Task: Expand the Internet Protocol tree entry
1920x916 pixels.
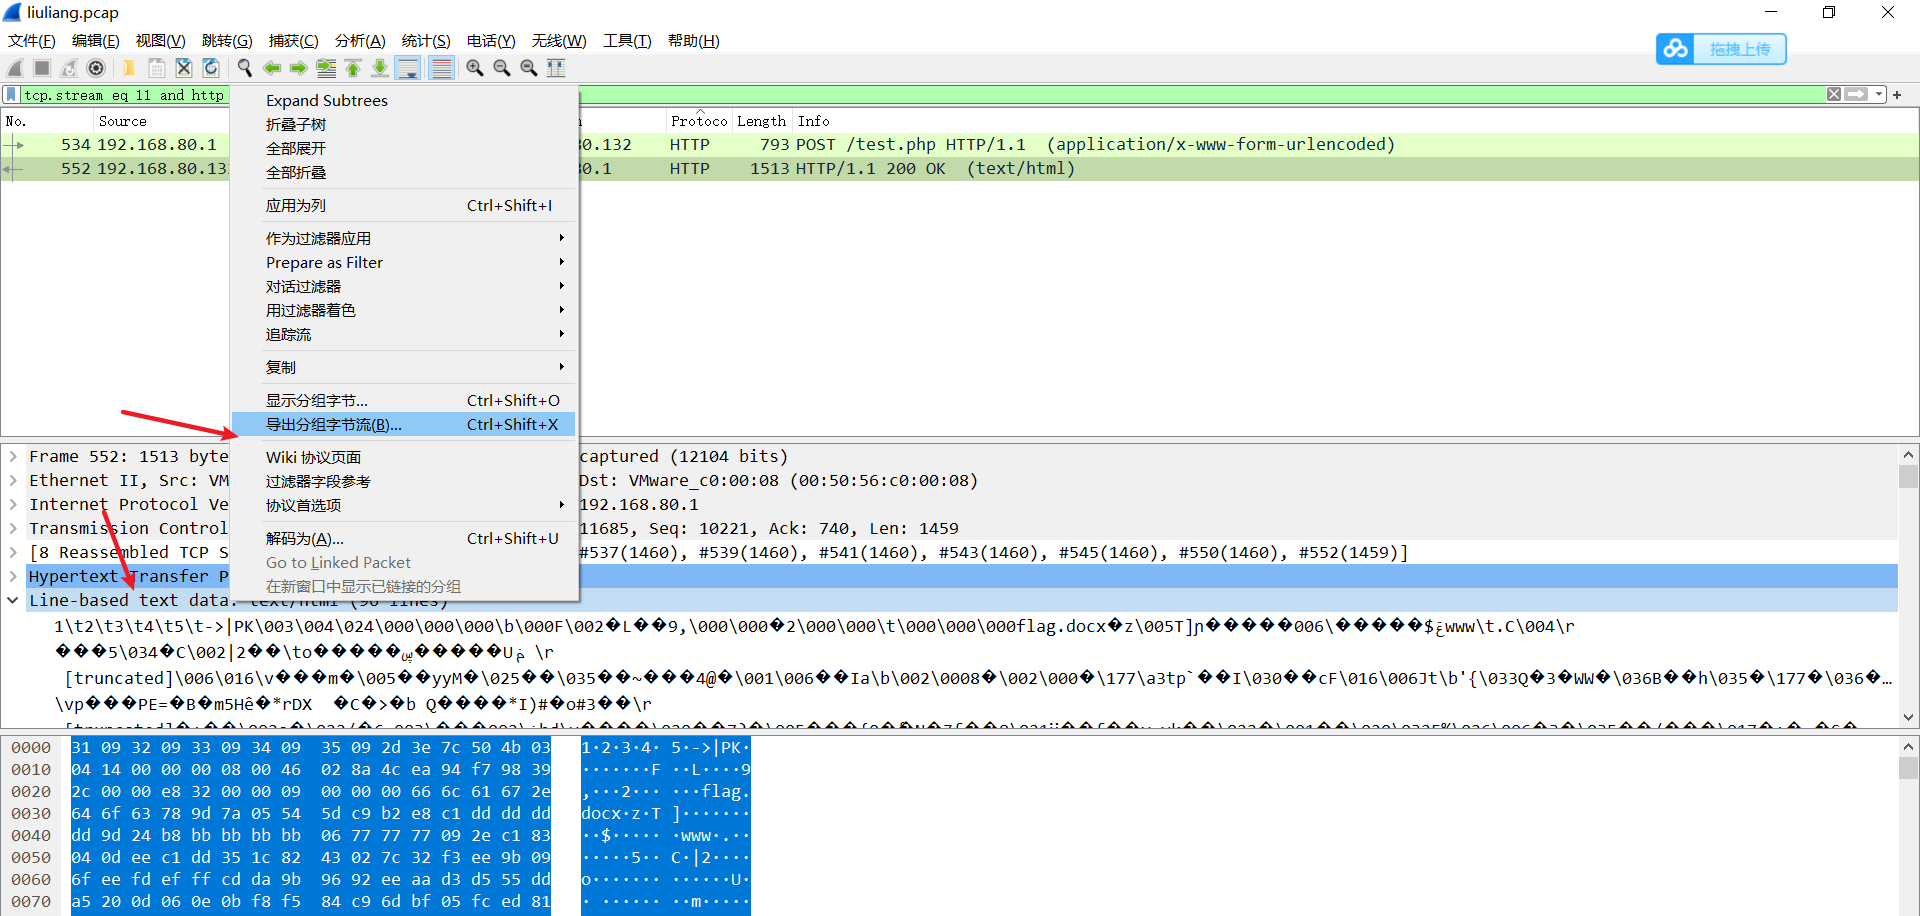Action: coord(13,504)
